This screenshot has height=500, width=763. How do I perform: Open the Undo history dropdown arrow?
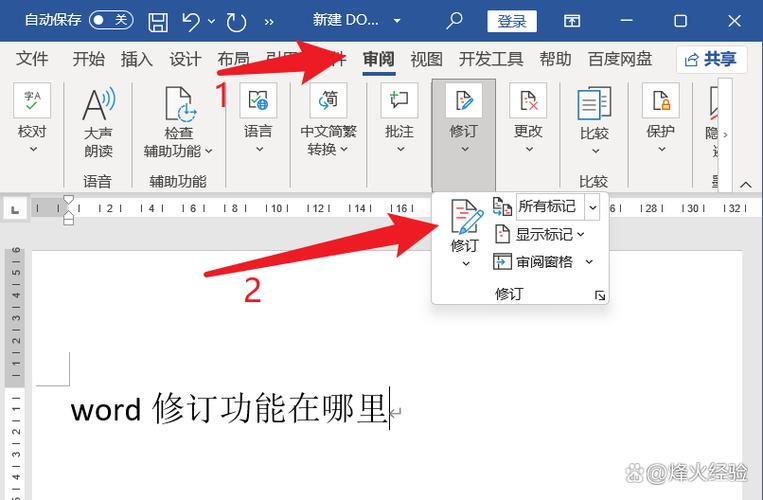coord(211,21)
